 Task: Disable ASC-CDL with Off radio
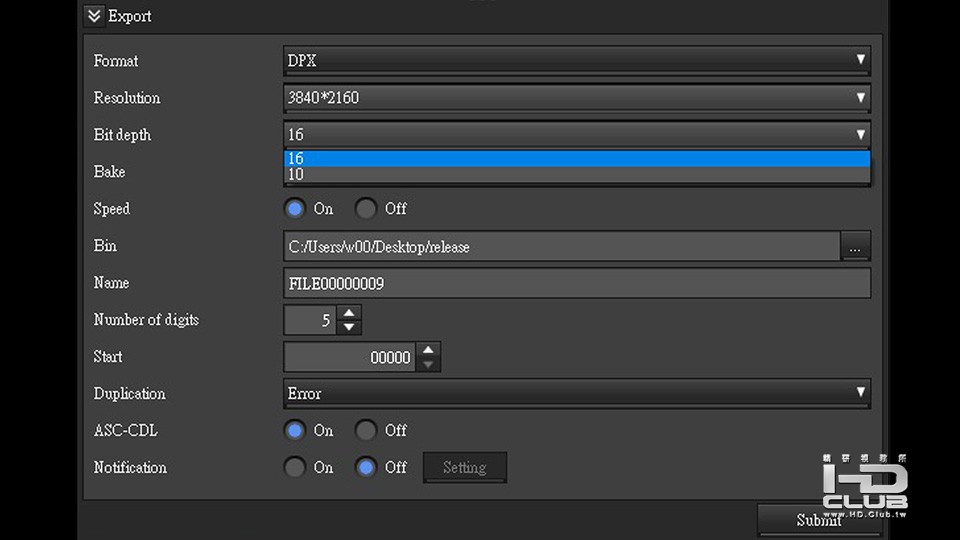pos(367,430)
